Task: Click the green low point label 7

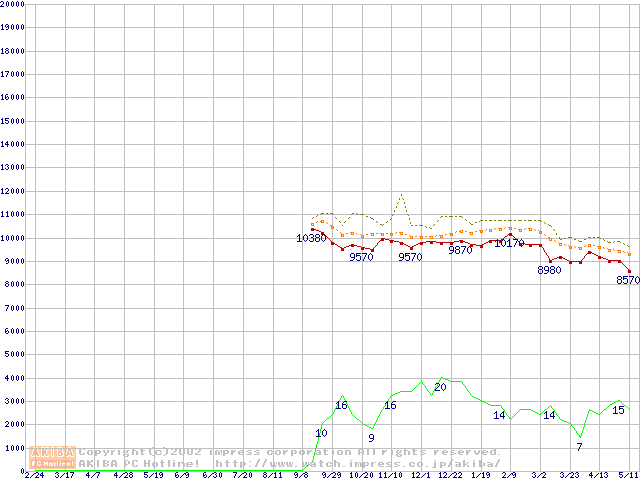Action: pyautogui.click(x=579, y=446)
